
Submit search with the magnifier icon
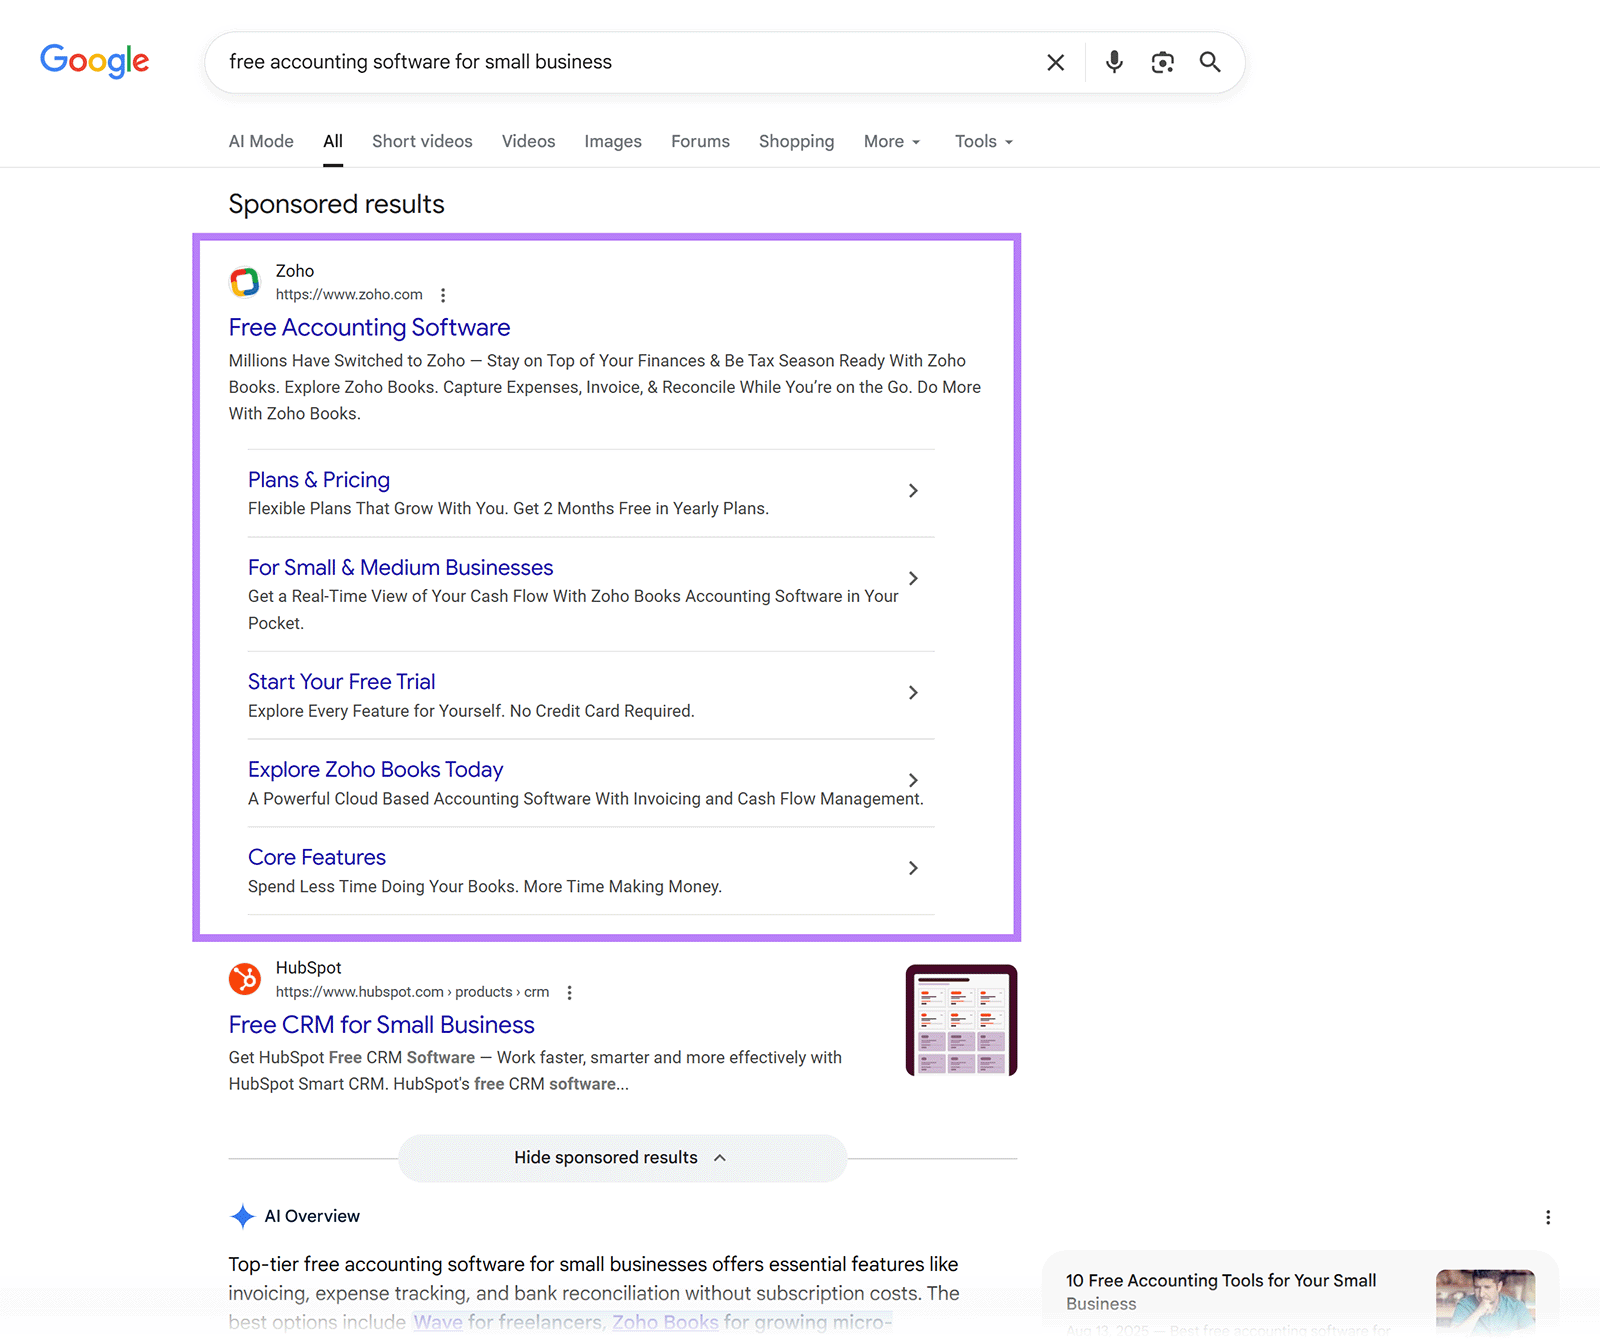[1210, 62]
